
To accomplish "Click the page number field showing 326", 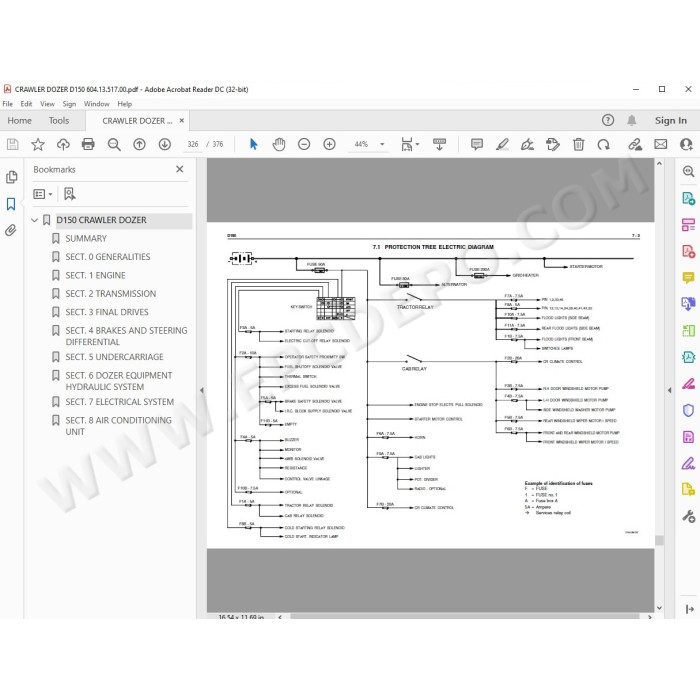I will (193, 144).
